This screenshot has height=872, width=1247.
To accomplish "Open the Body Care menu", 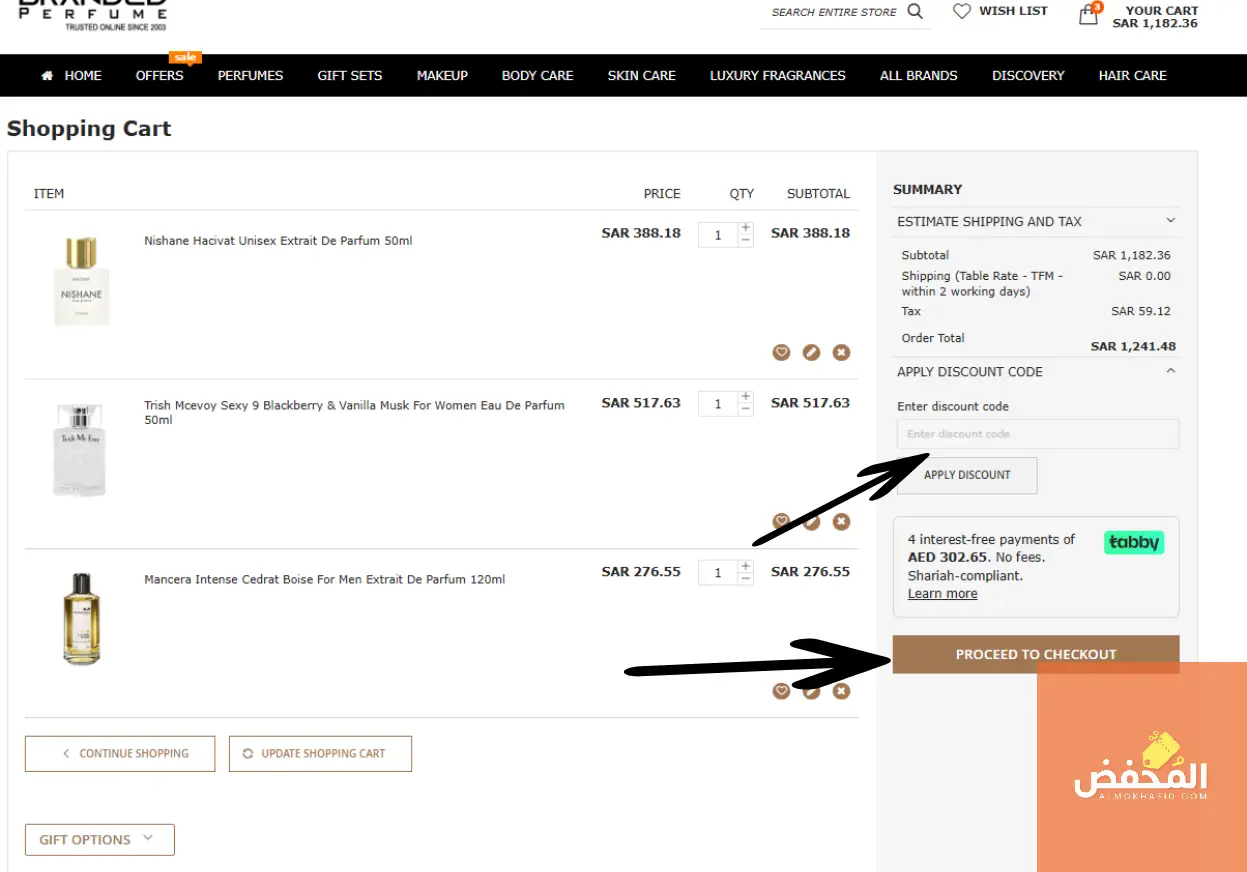I will point(538,75).
